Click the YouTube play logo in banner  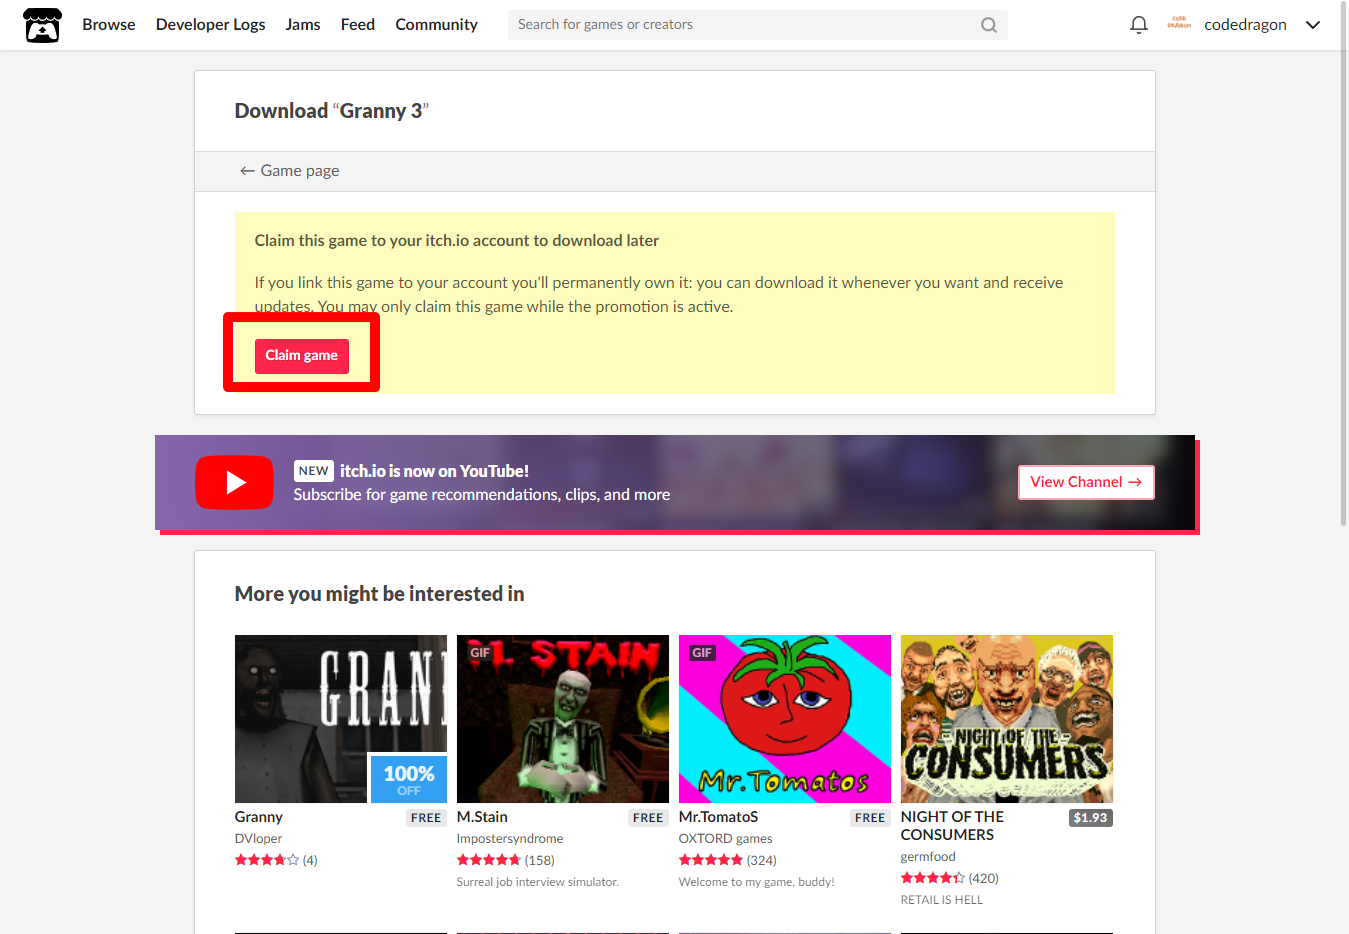[234, 482]
